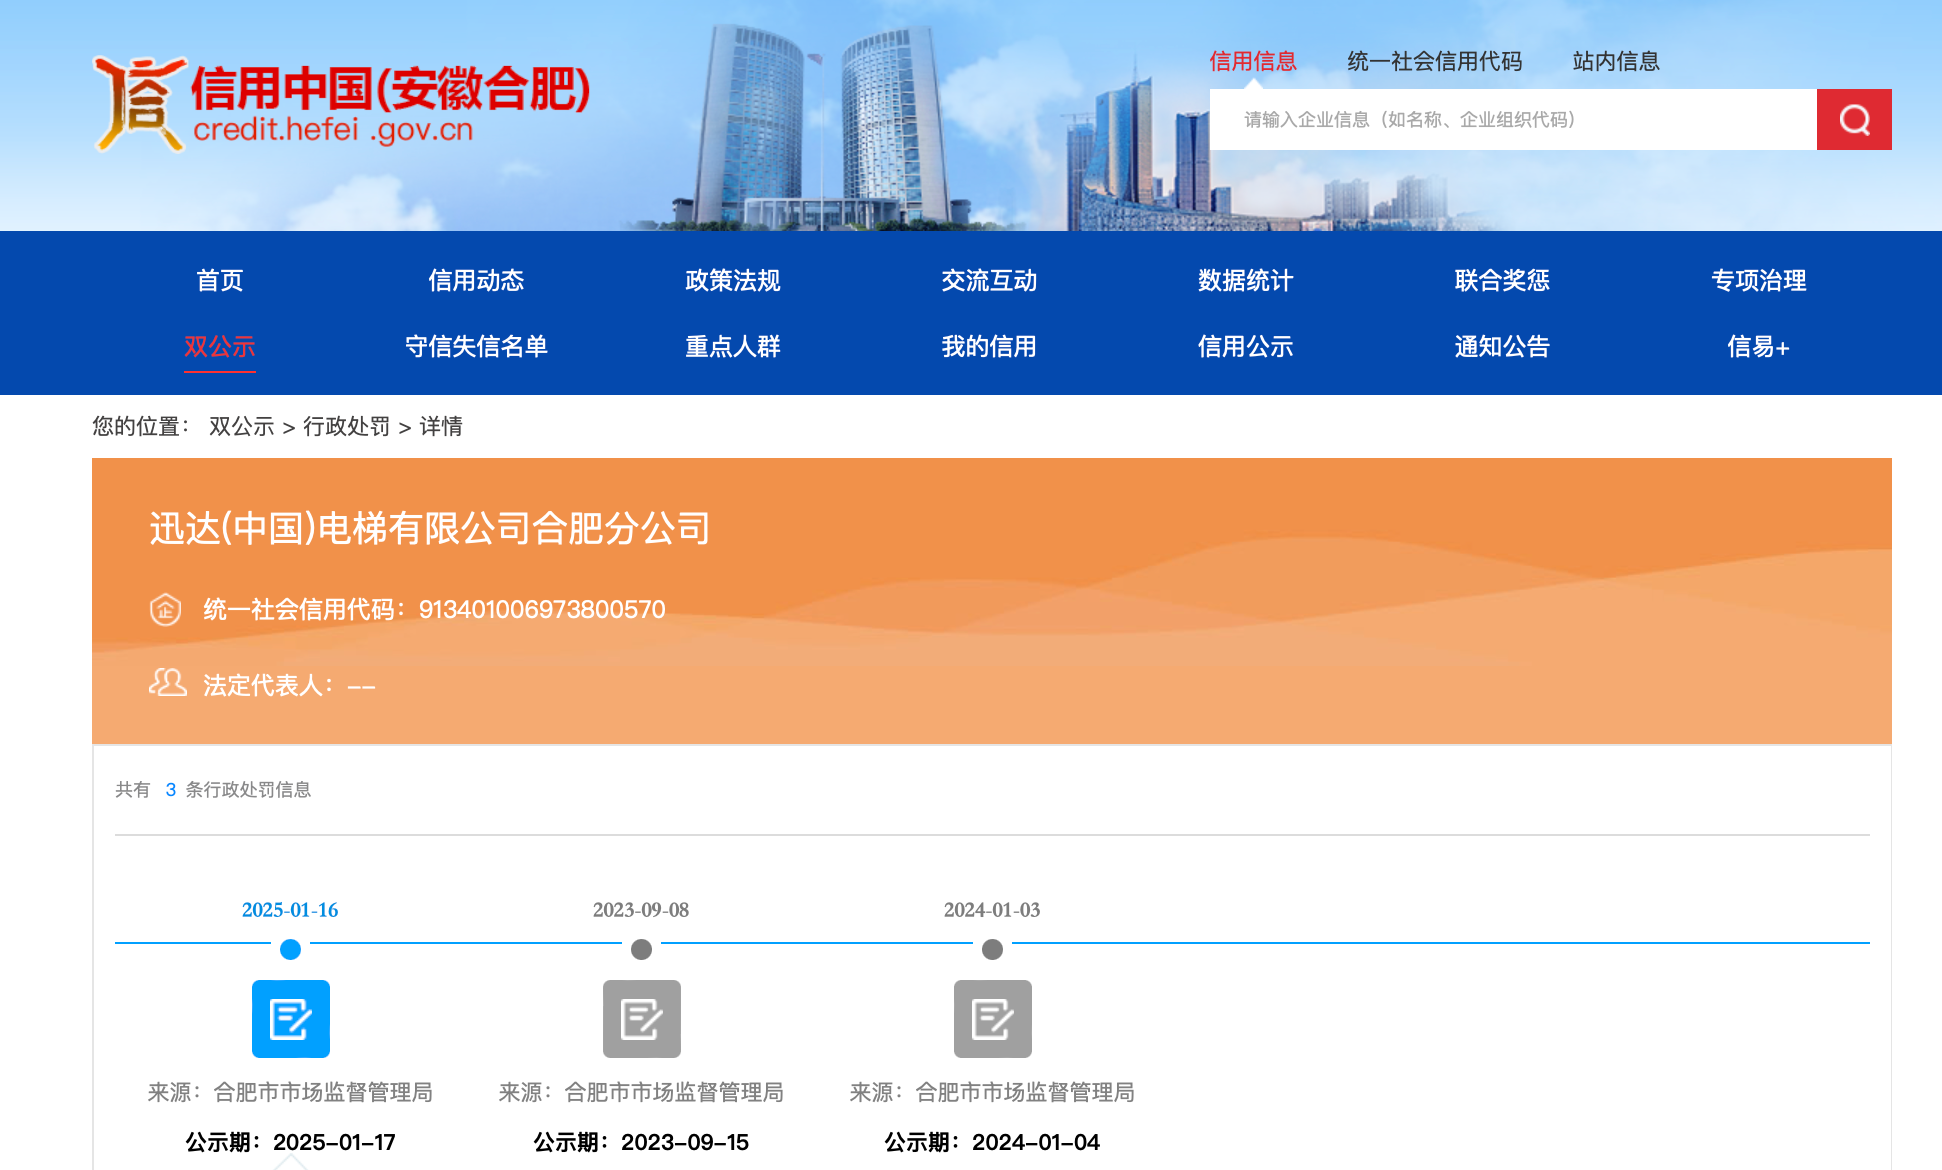This screenshot has height=1170, width=1942.
Task: Select the 2025-01-16 timeline dot
Action: pos(290,949)
